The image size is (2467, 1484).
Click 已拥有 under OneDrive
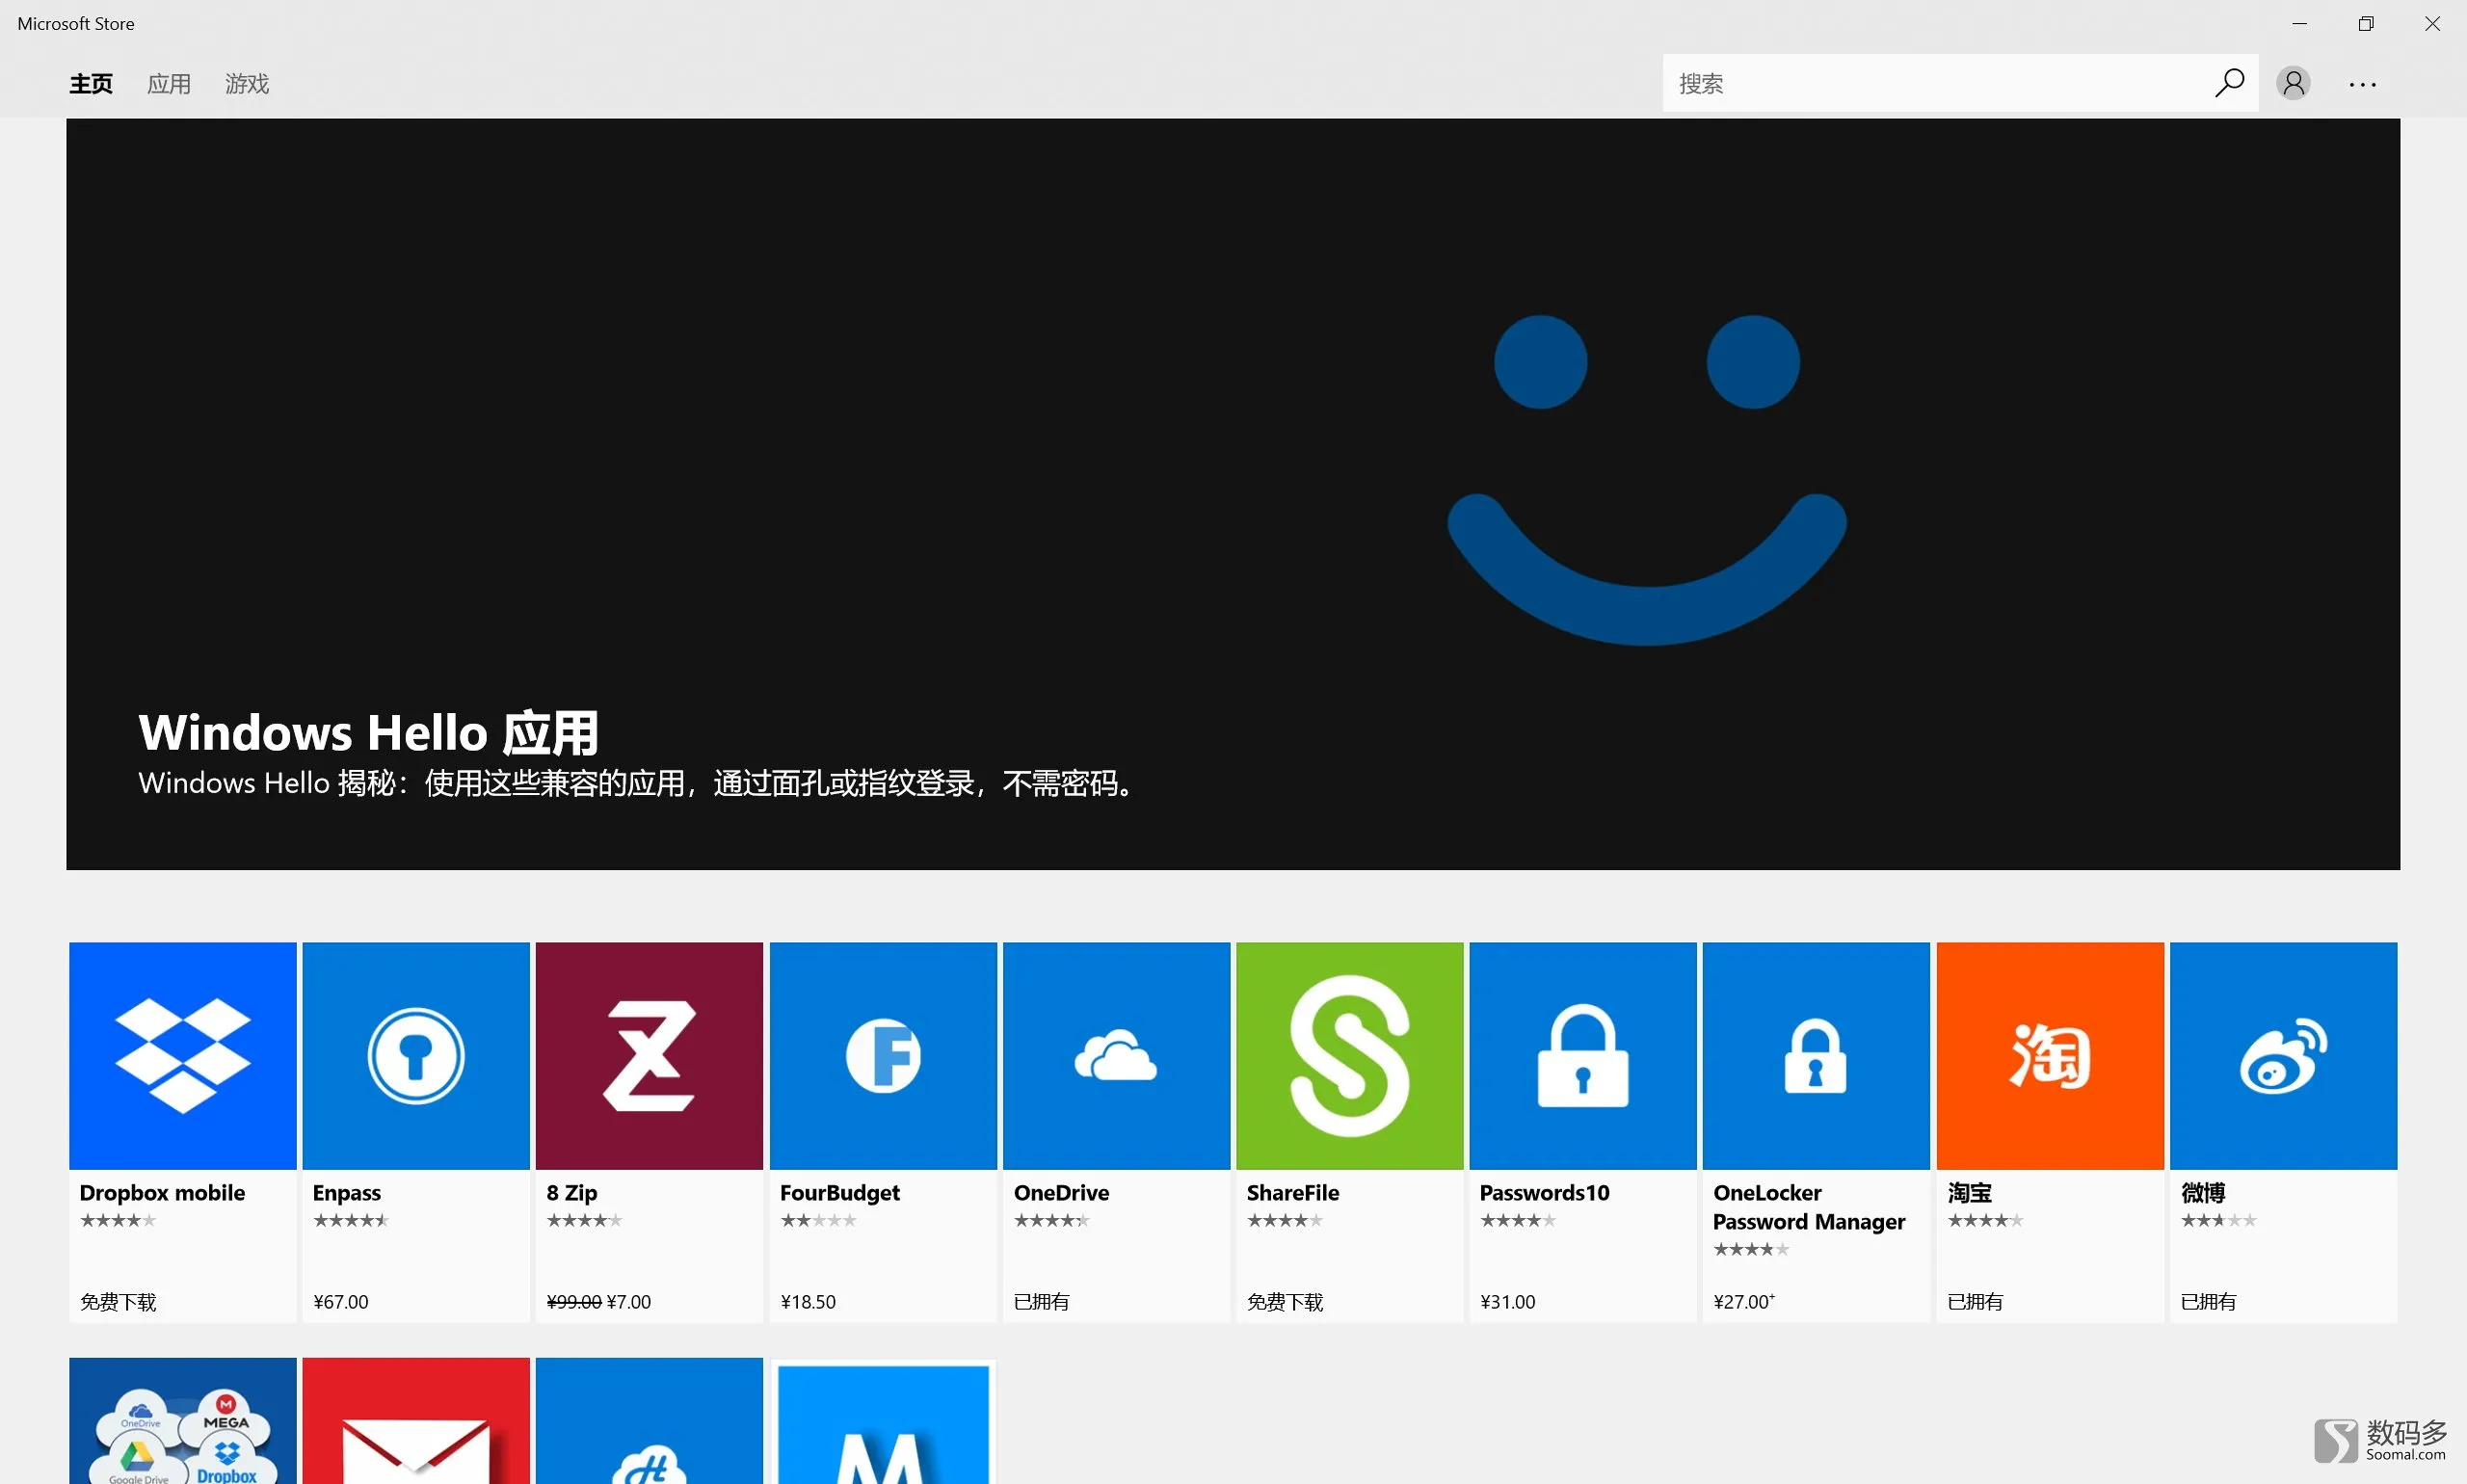pos(1042,1302)
